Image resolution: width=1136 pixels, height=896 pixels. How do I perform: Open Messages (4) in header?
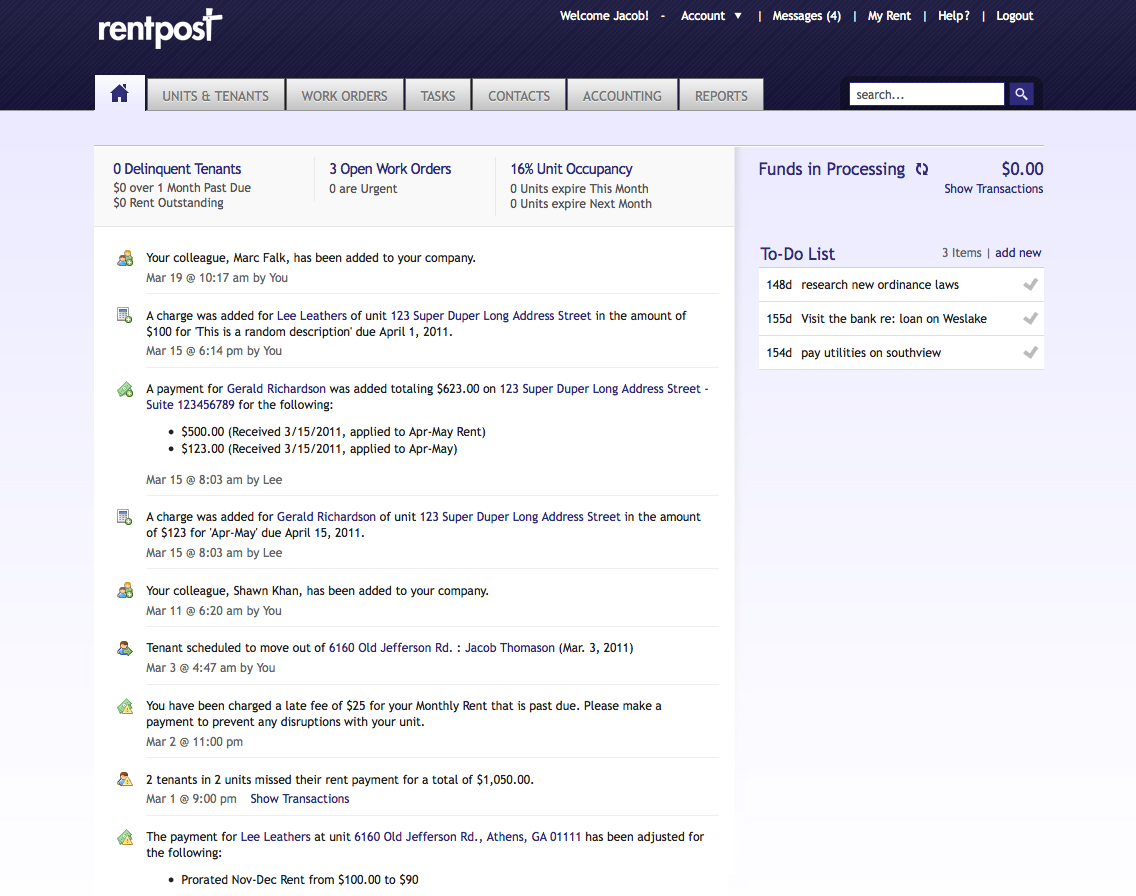coord(806,16)
